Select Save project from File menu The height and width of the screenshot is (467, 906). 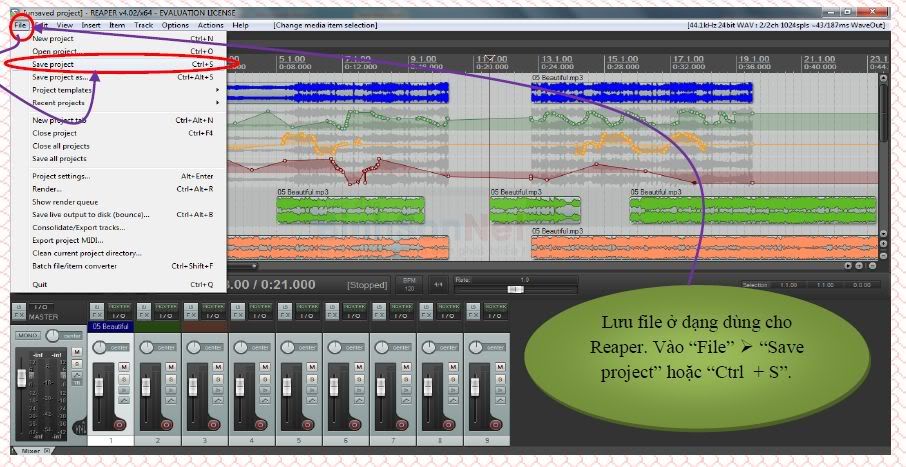[53, 64]
